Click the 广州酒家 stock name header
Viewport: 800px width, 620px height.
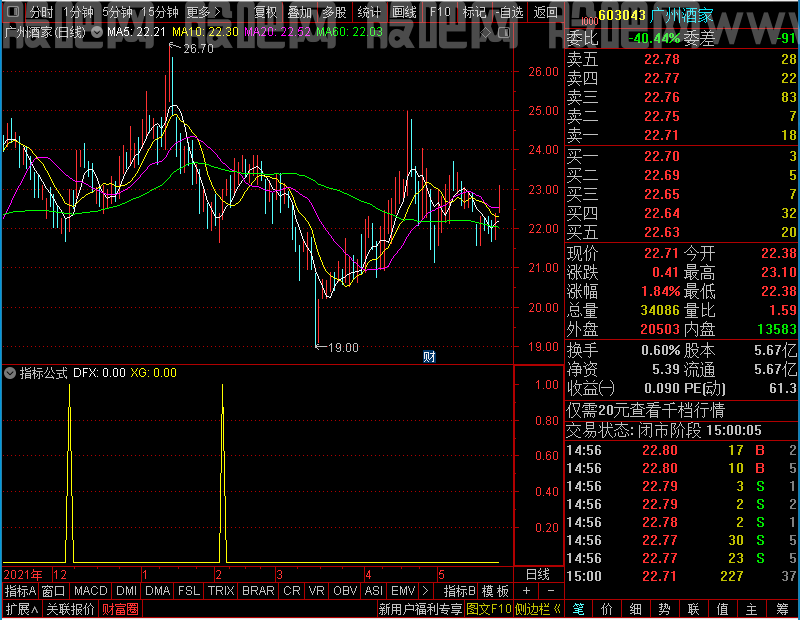pyautogui.click(x=682, y=15)
